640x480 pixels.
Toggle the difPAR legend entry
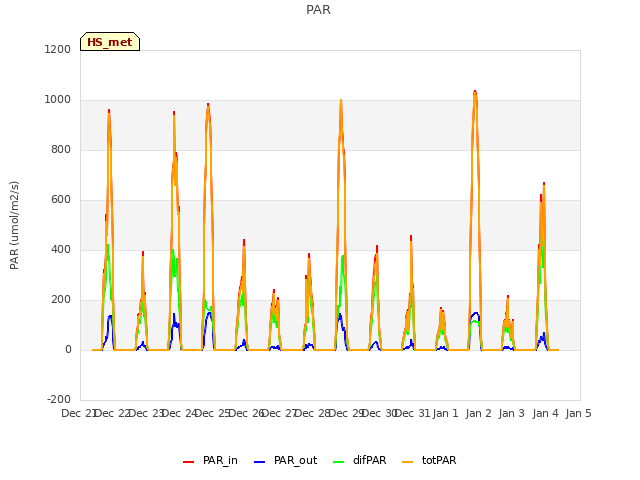(360, 461)
